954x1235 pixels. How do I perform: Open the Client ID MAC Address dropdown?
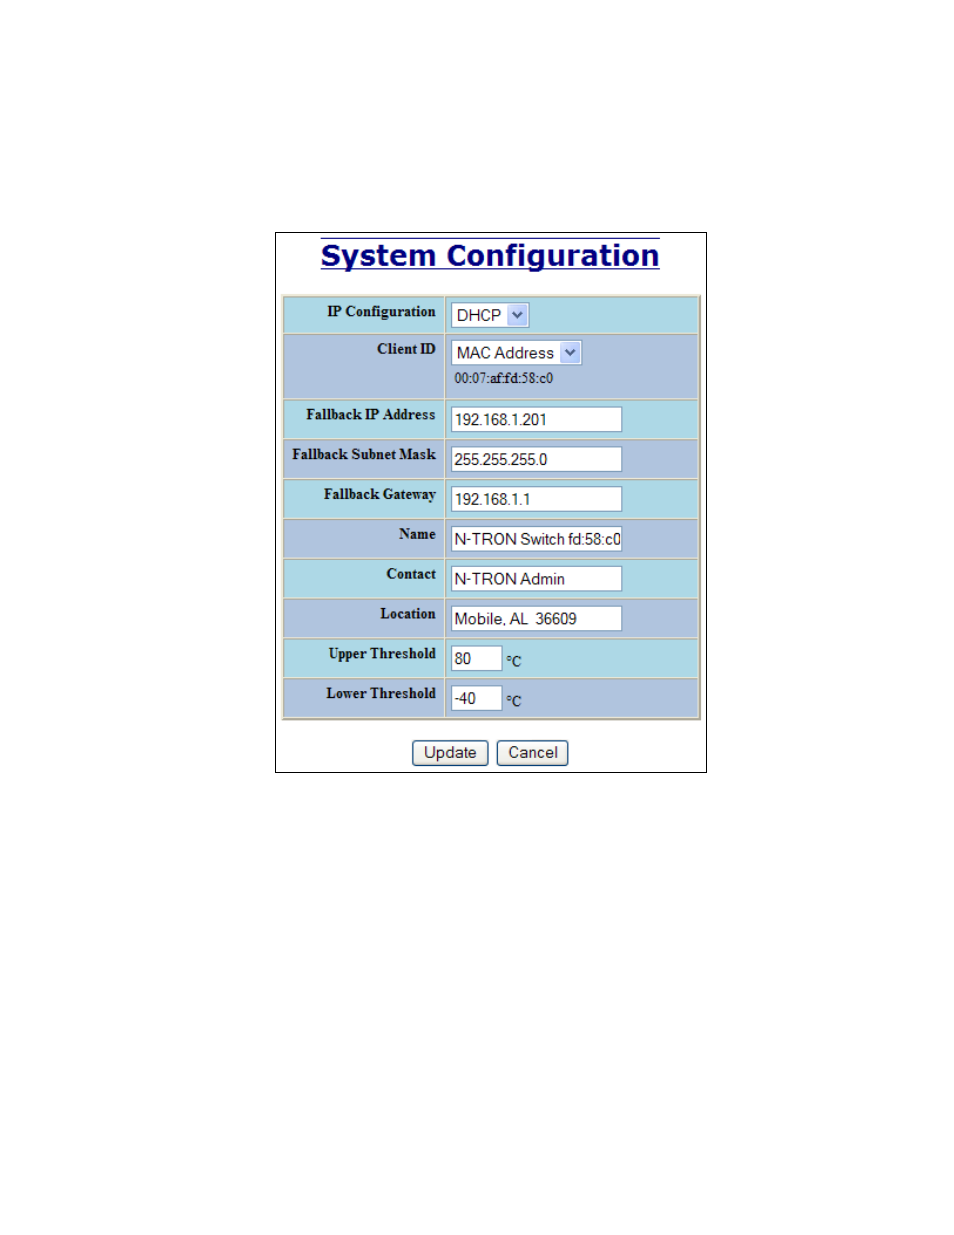tap(516, 353)
